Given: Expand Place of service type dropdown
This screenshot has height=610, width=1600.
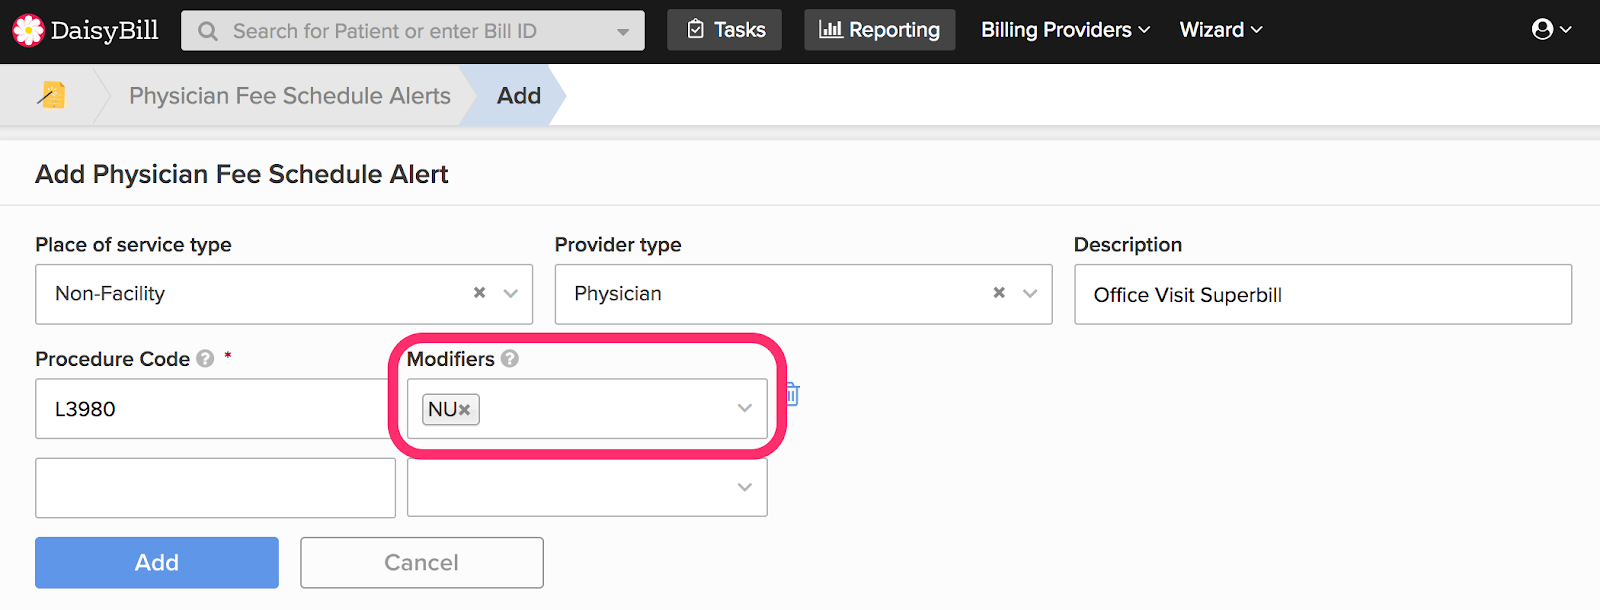Looking at the screenshot, I should 511,294.
